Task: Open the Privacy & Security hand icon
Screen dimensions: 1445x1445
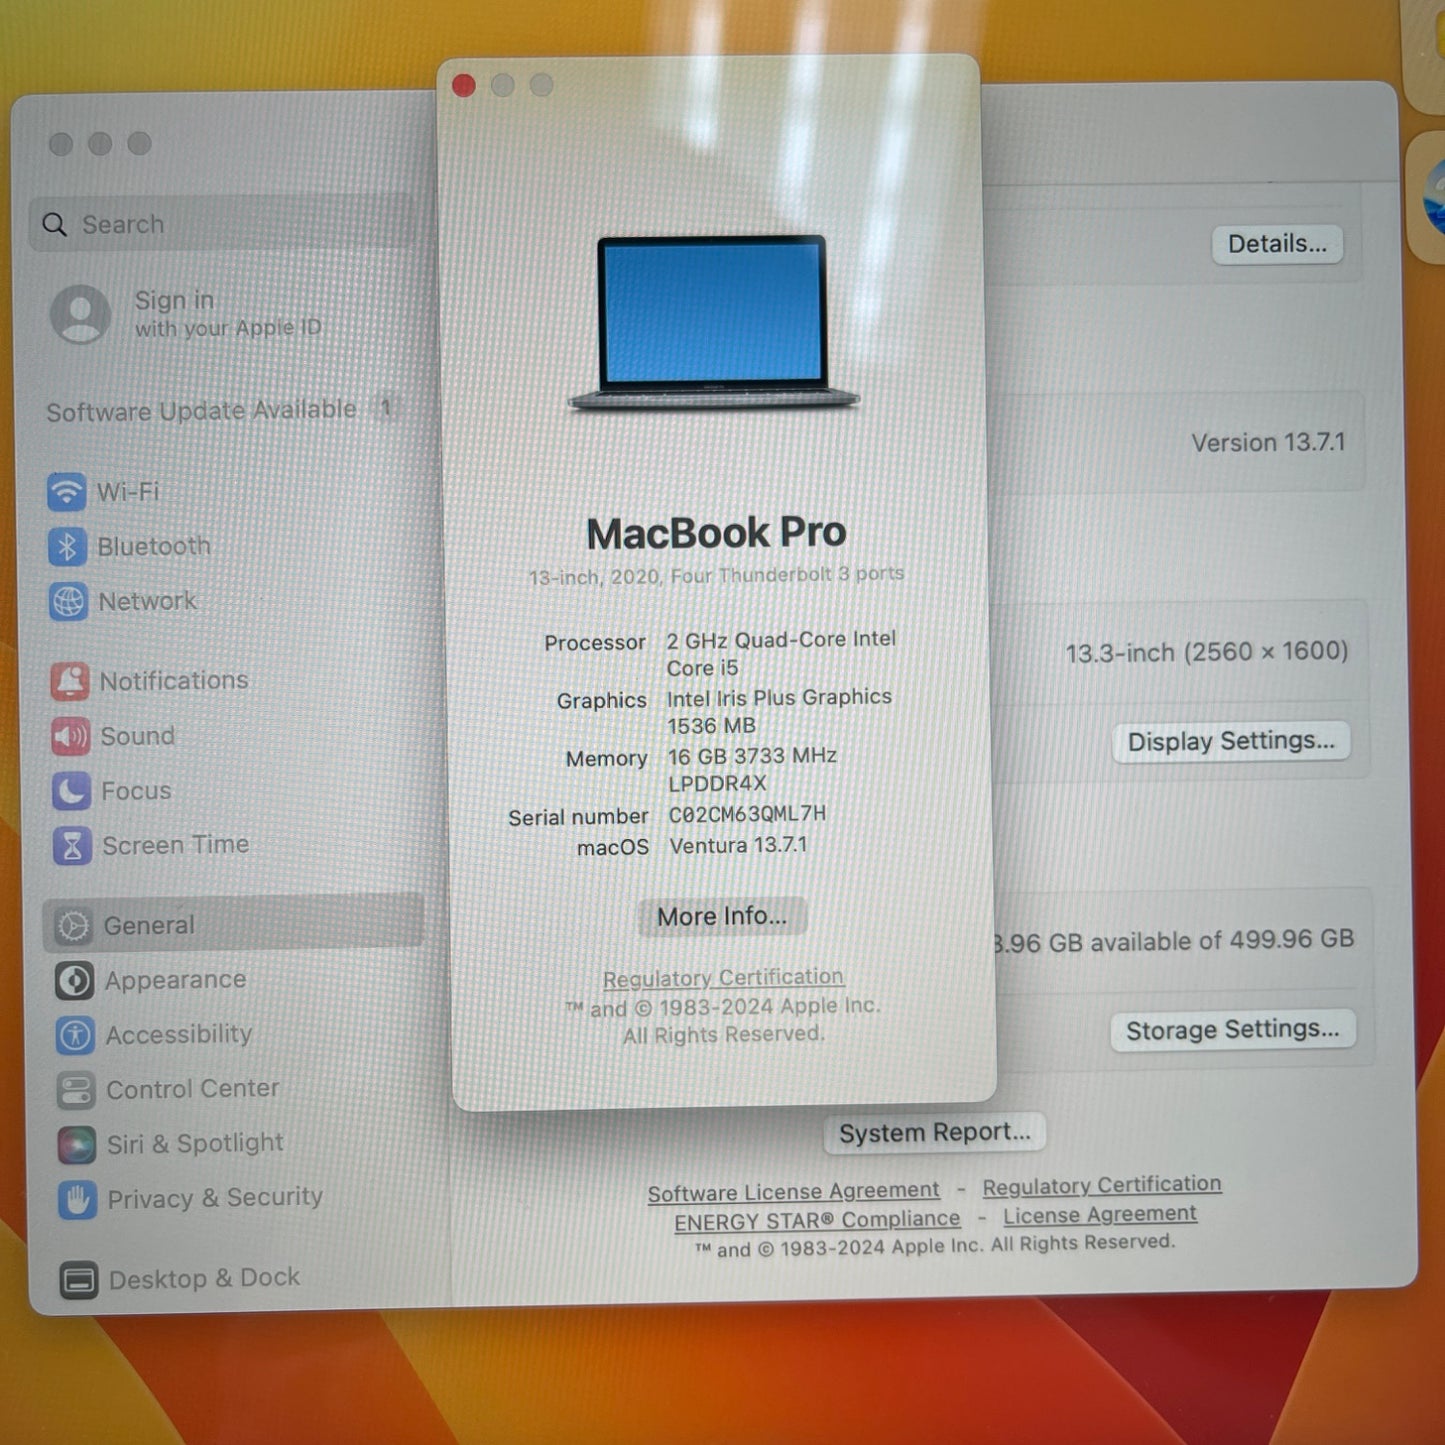Action: (77, 1199)
